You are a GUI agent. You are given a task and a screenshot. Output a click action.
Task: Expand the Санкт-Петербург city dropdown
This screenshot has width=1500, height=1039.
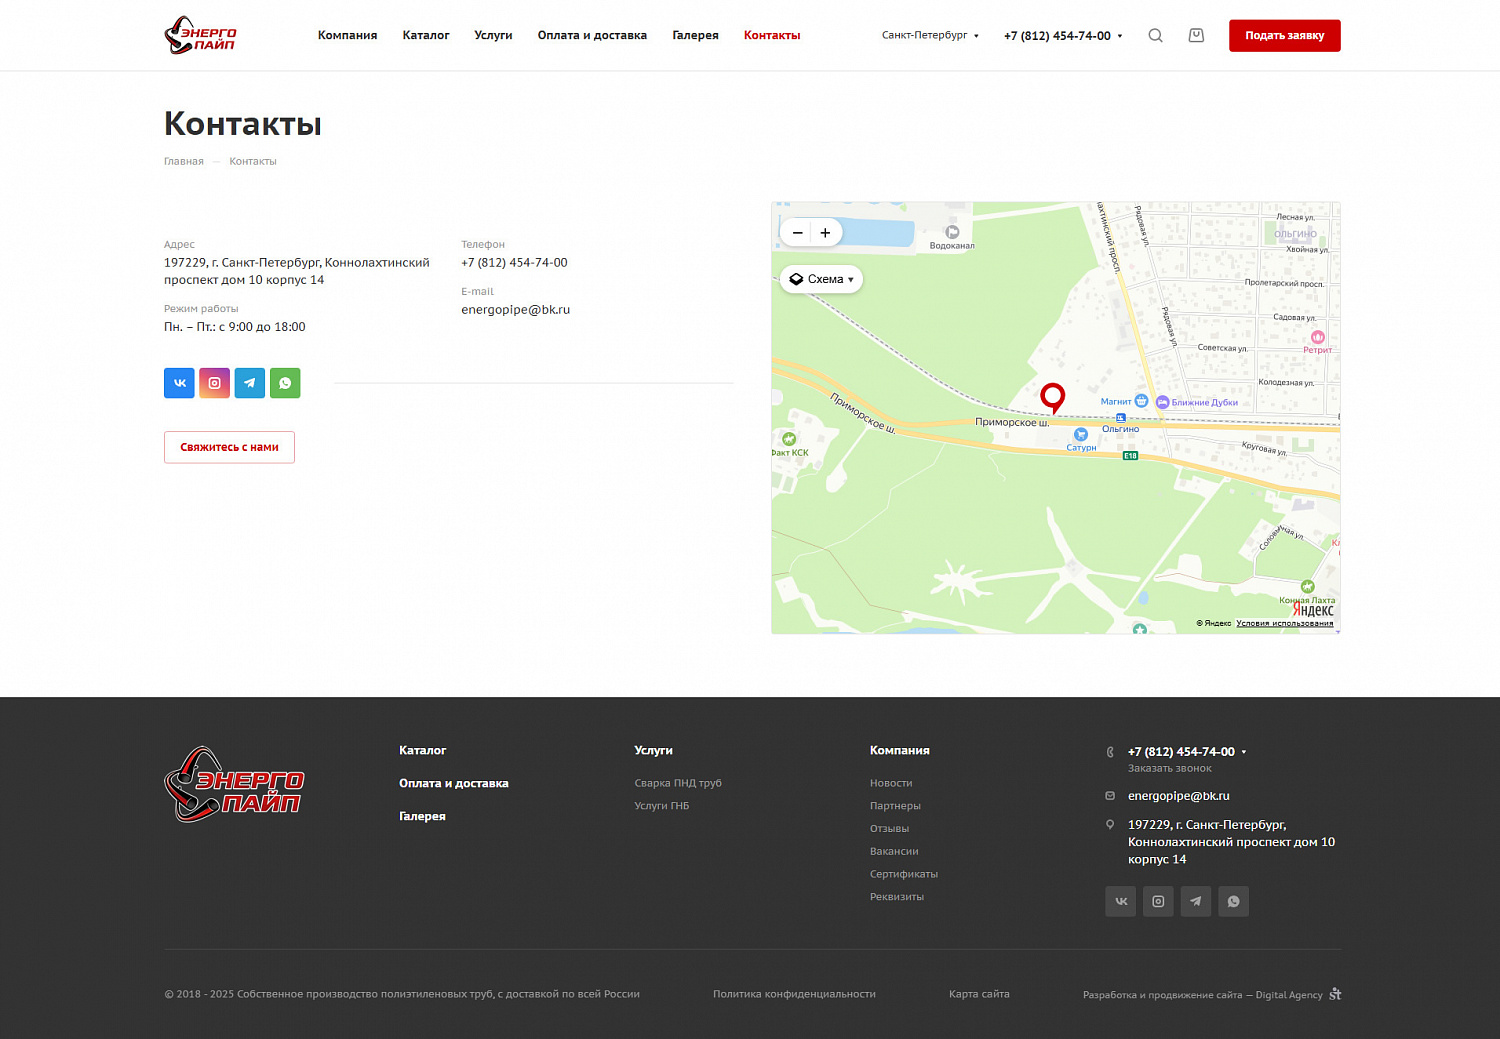coord(930,35)
